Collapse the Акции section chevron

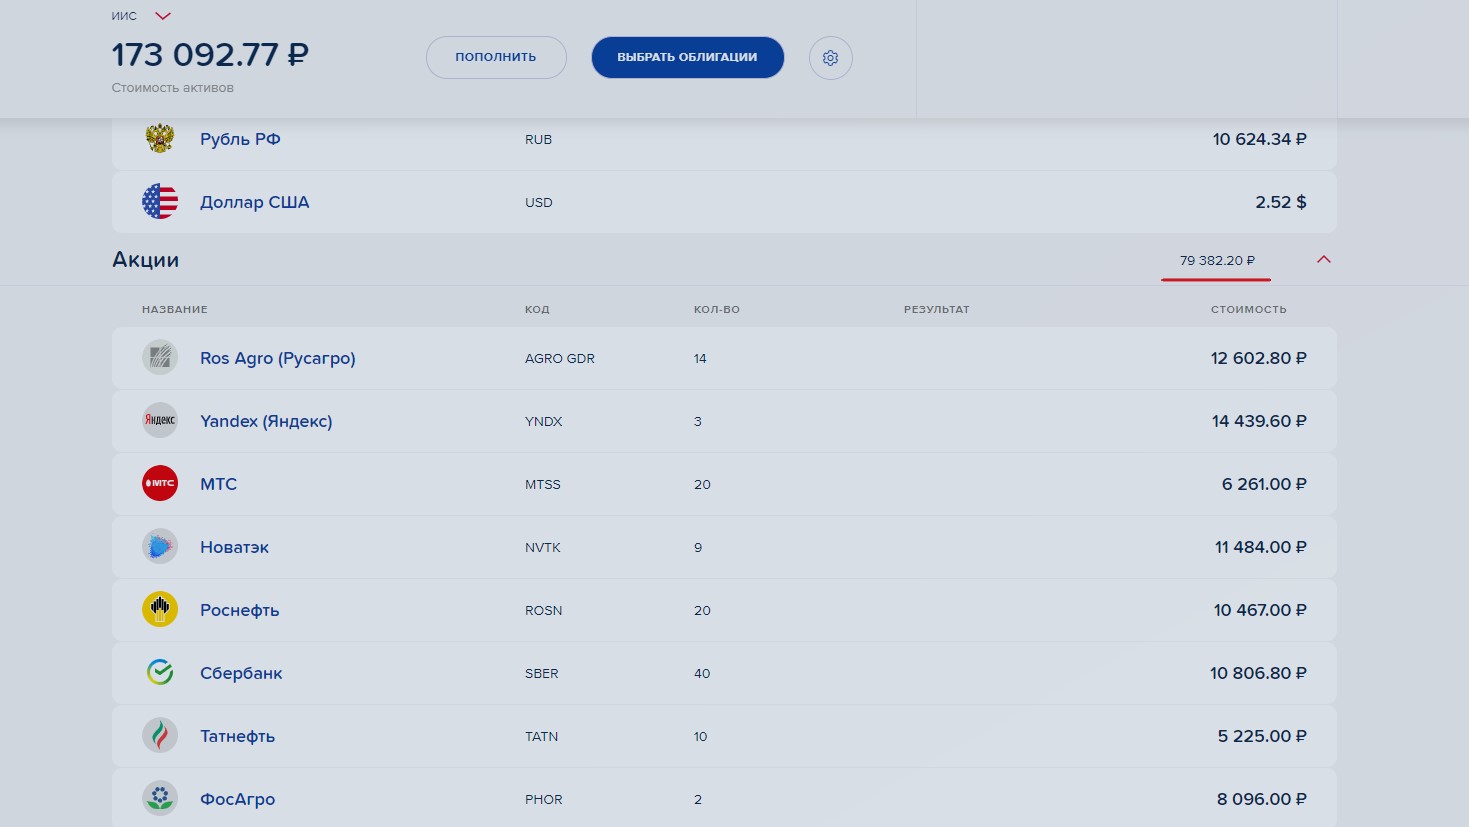pos(1323,259)
